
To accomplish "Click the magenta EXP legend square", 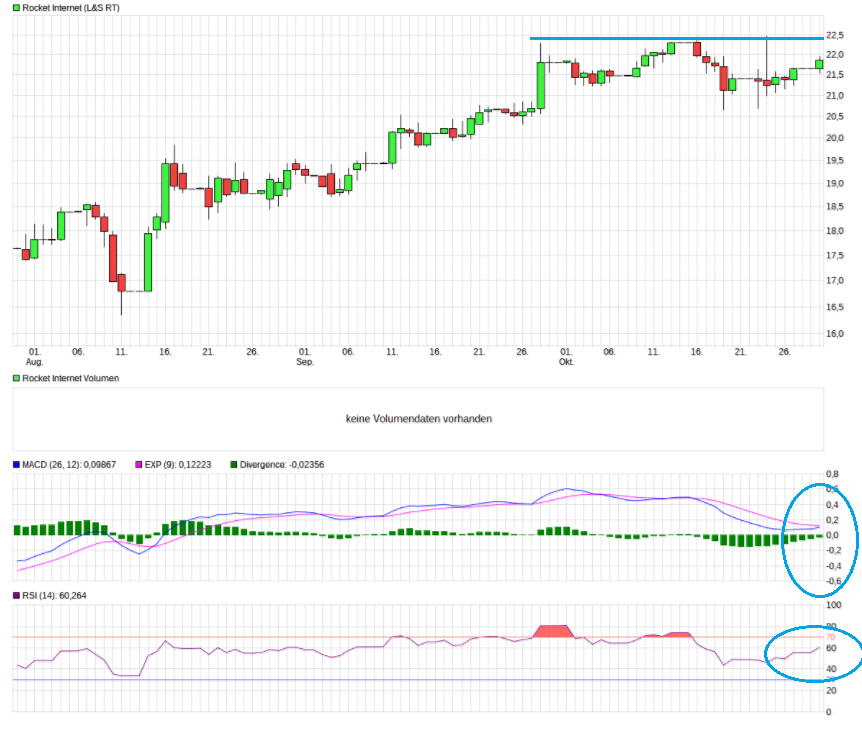I will pyautogui.click(x=139, y=464).
